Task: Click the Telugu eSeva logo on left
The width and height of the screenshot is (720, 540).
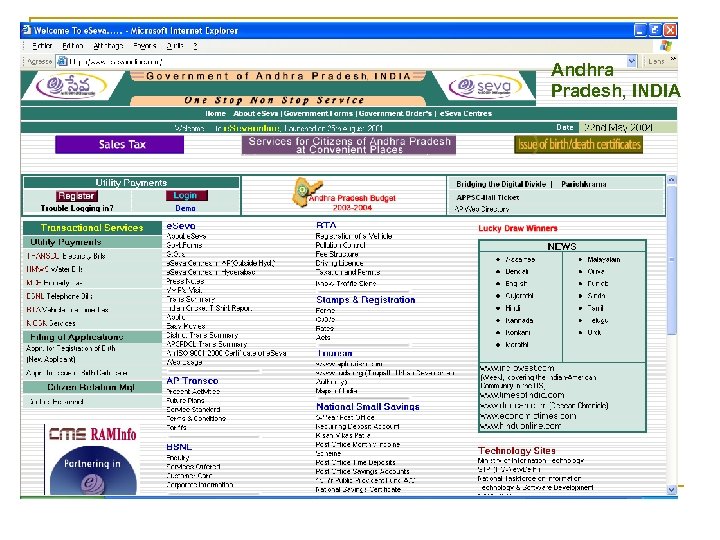Action: [x=72, y=86]
